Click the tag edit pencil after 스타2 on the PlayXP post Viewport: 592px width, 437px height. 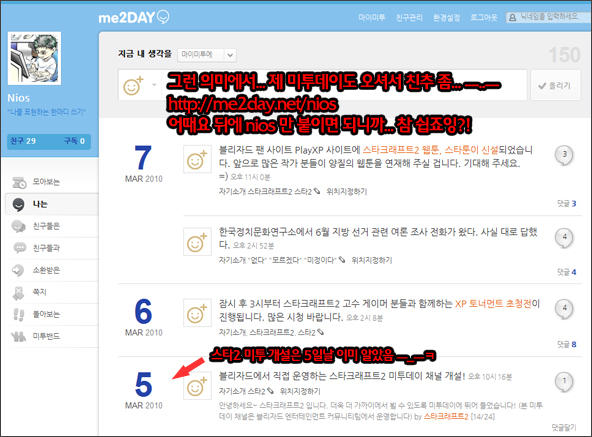pyautogui.click(x=317, y=191)
